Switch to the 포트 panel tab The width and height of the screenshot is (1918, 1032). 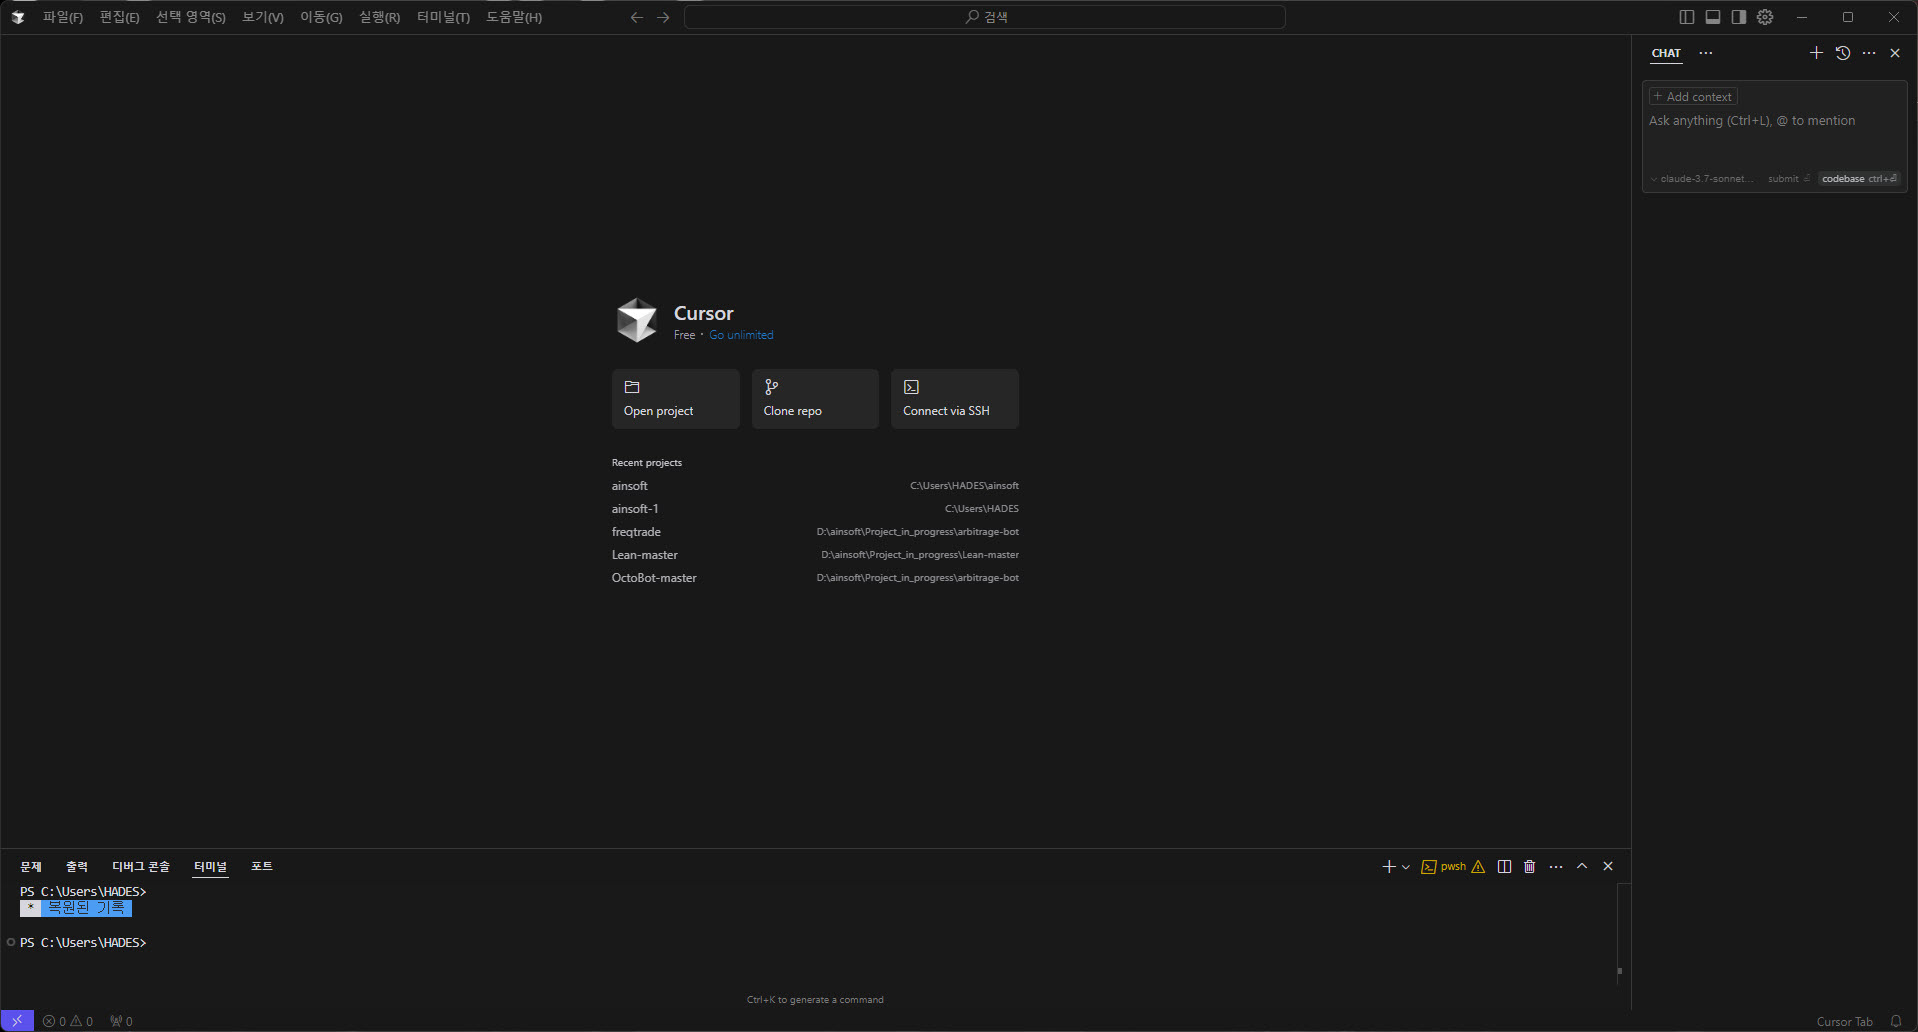pos(262,867)
